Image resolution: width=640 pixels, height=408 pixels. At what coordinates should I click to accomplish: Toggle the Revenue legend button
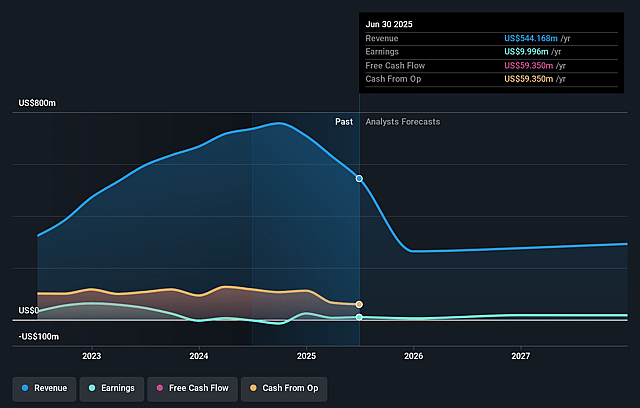(x=44, y=388)
